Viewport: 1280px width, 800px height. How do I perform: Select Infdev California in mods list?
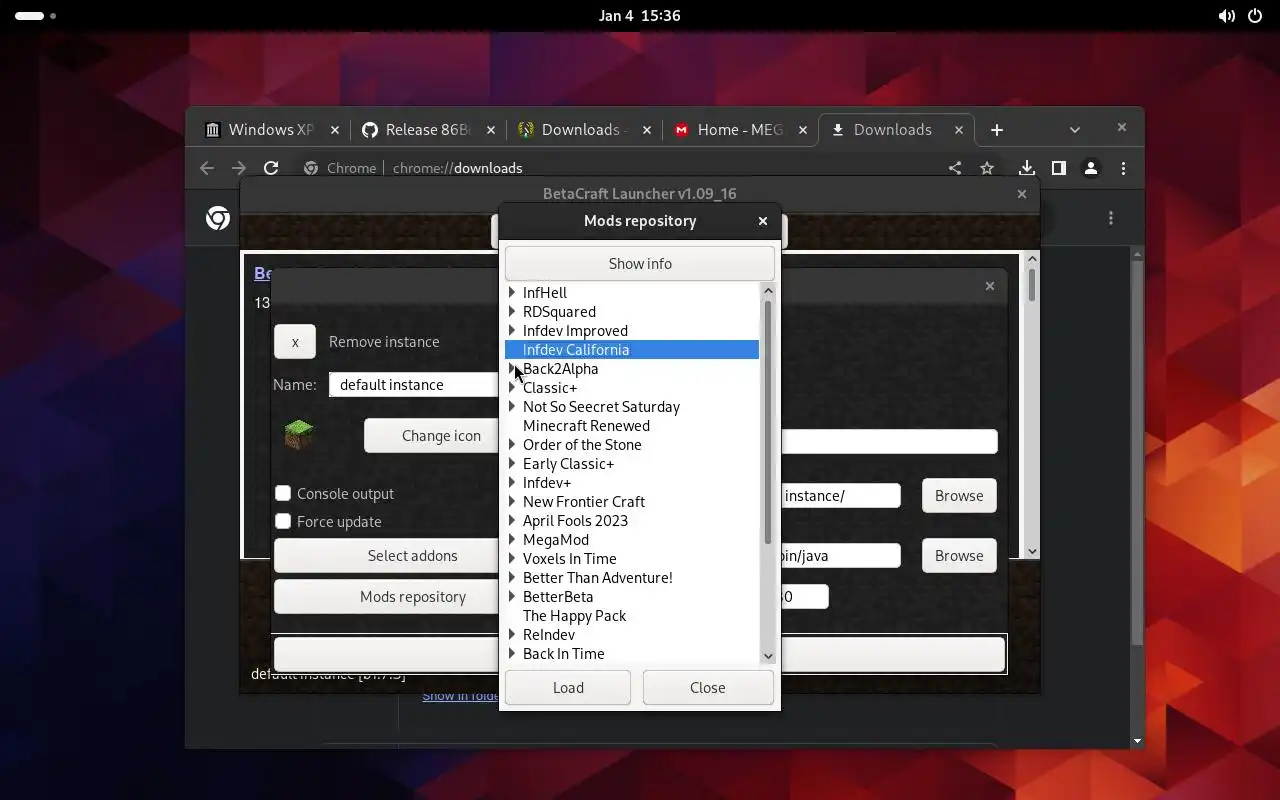pos(632,350)
